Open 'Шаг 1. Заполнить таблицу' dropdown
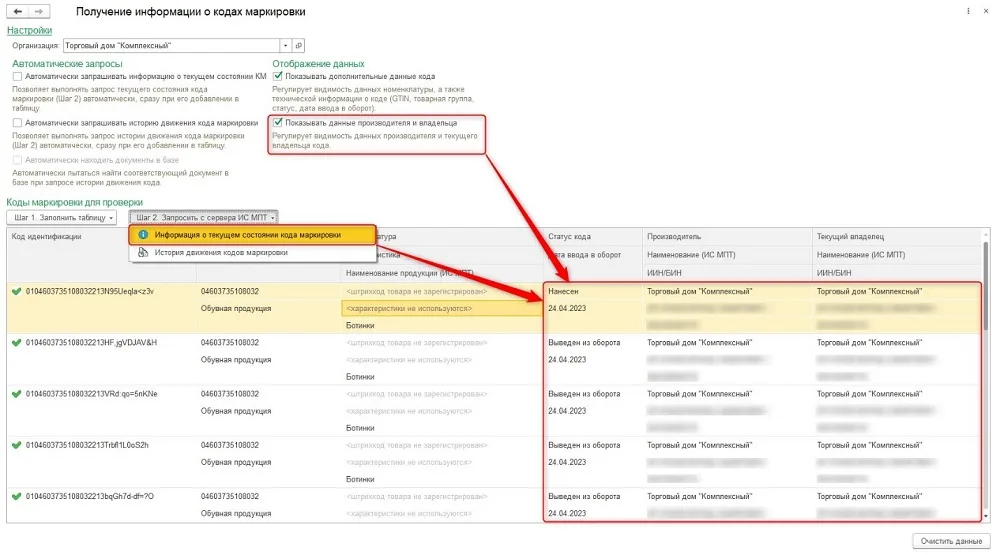This screenshot has height=555, width=1000. point(62,218)
